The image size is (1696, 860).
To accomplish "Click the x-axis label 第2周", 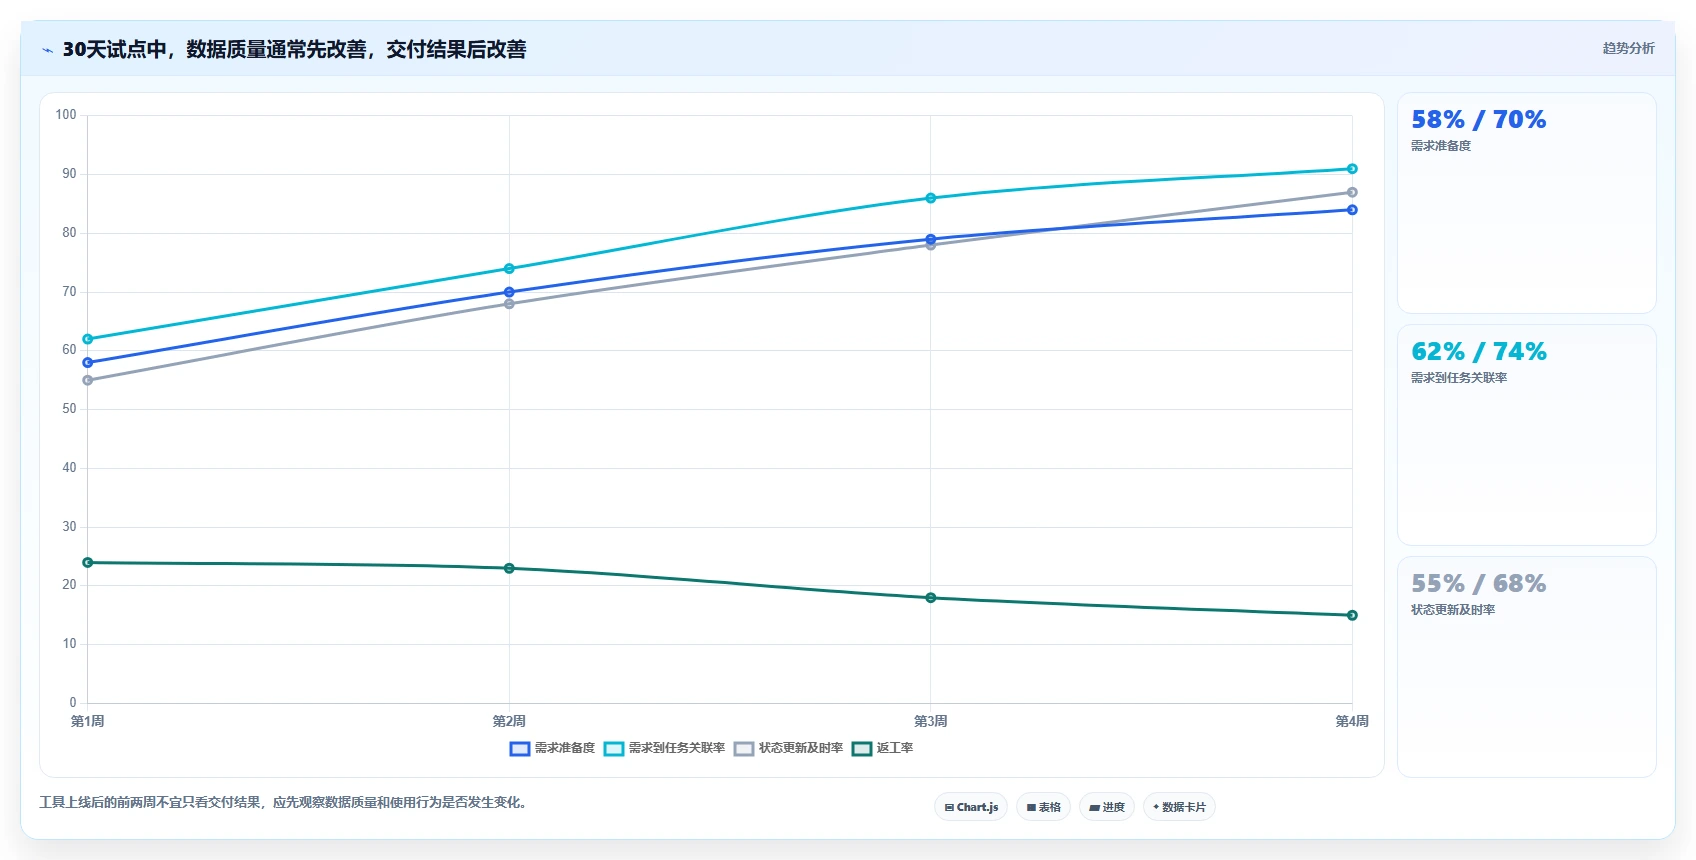I will (x=509, y=721).
